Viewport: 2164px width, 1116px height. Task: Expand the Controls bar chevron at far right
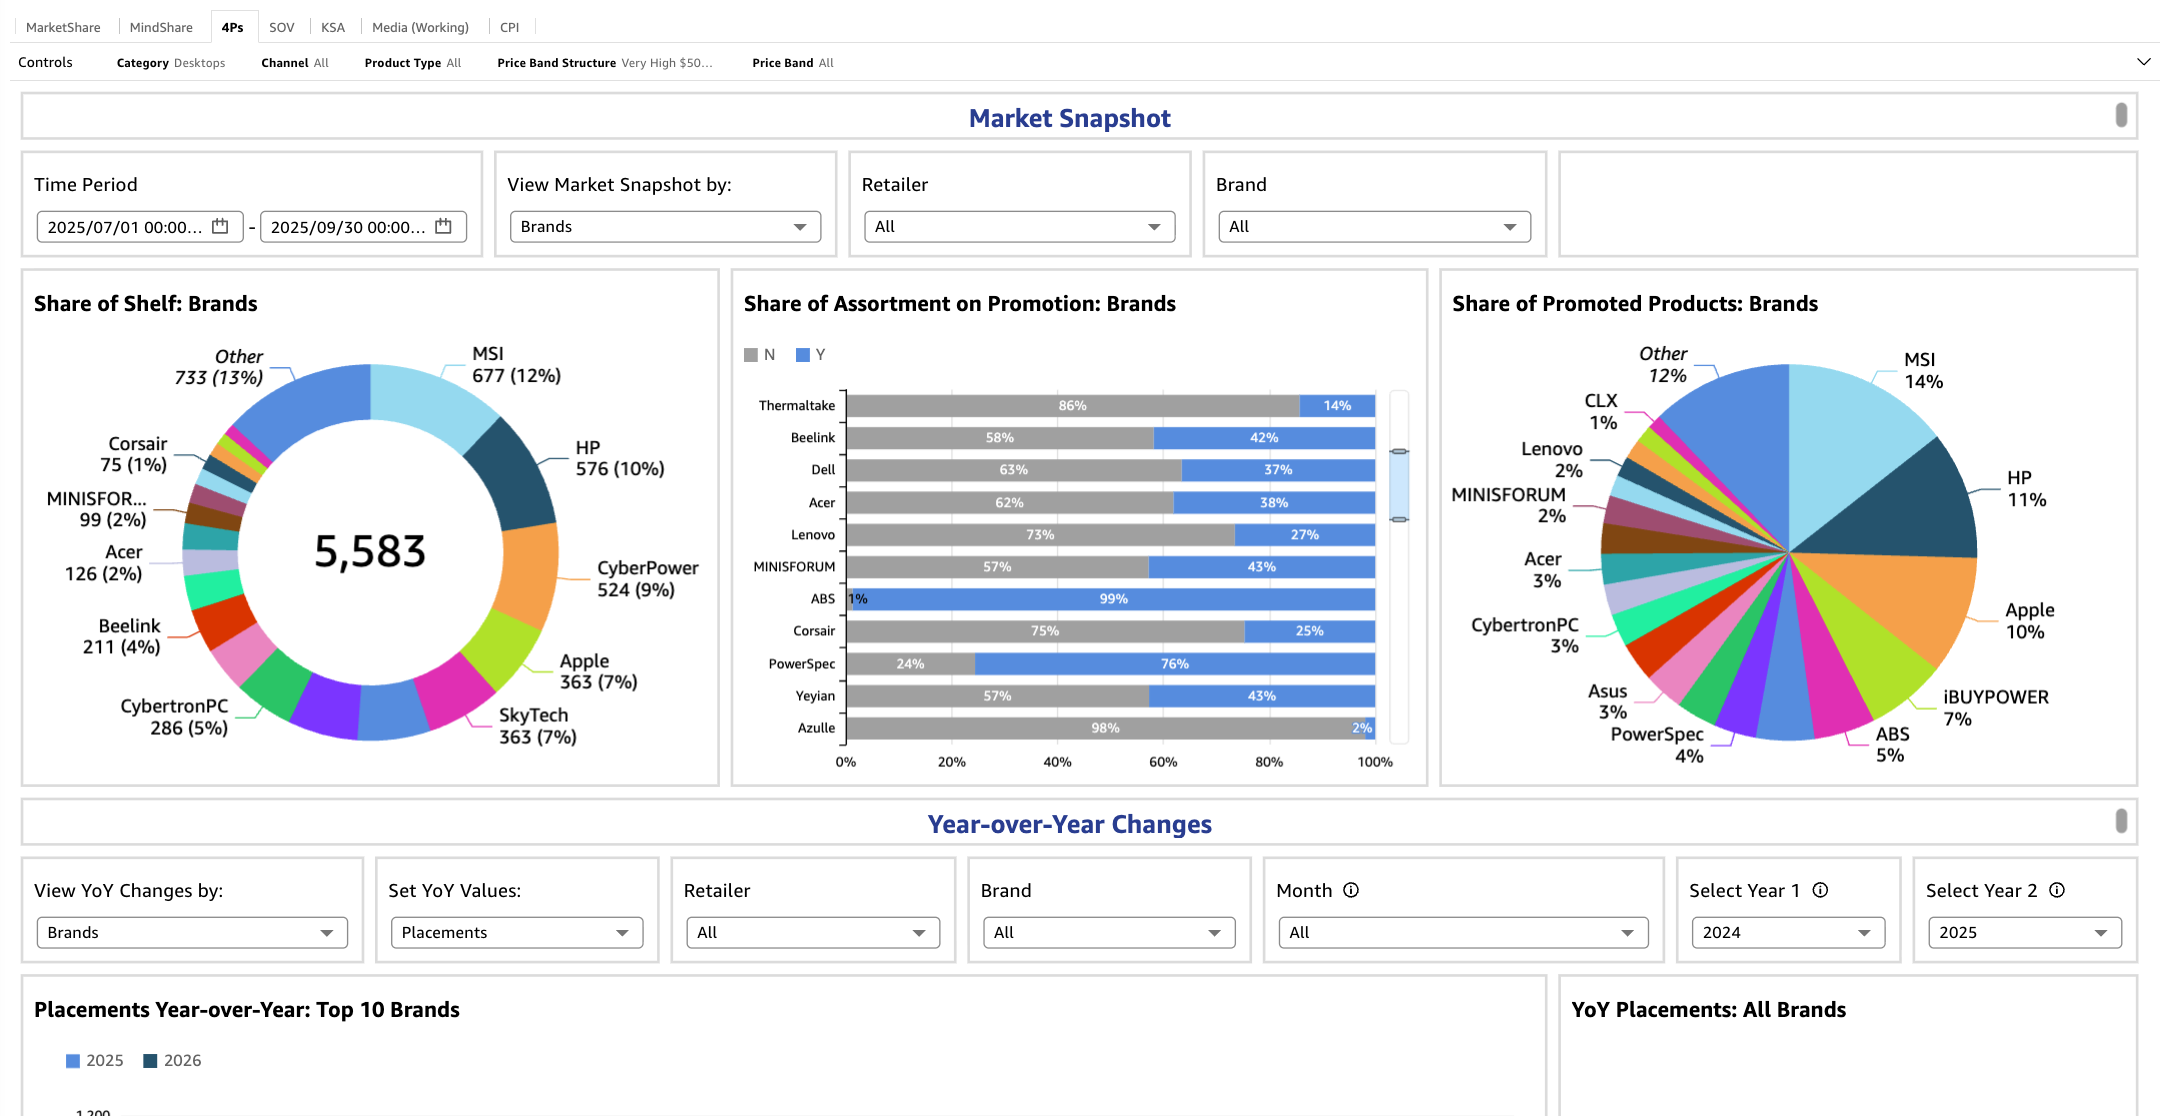(2143, 62)
